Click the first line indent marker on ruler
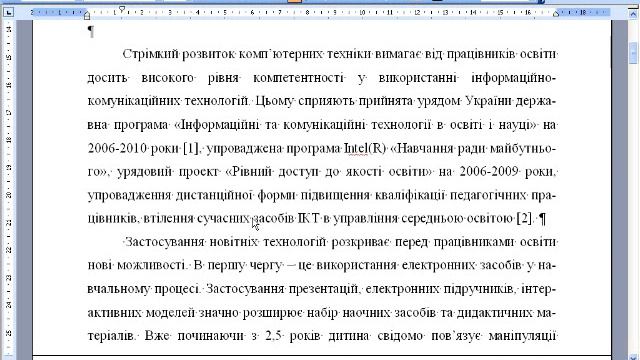The image size is (640, 360). coord(122,9)
